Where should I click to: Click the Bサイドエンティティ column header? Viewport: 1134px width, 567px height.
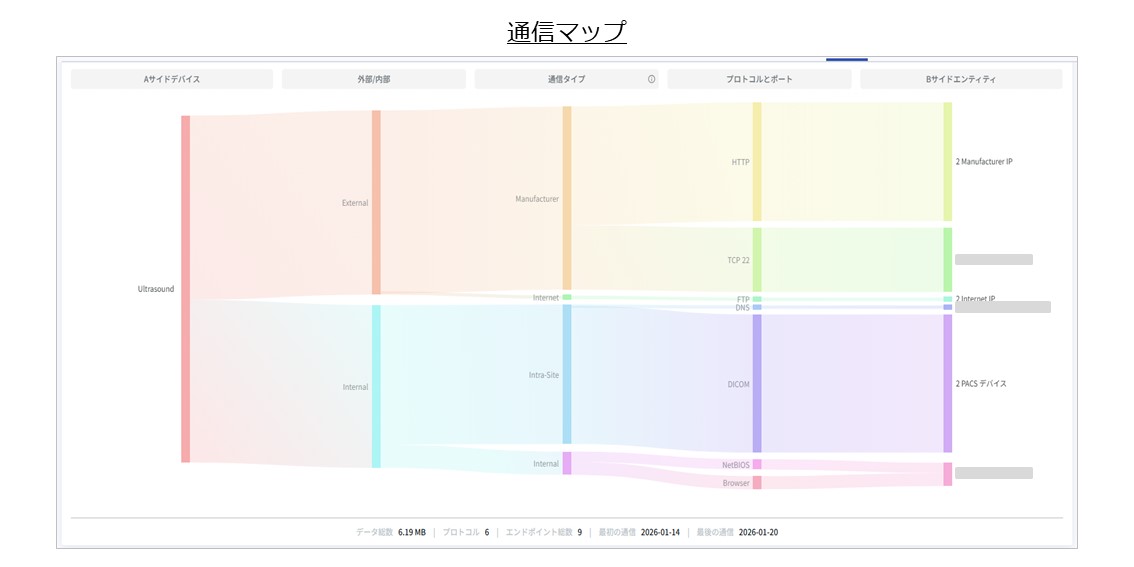[960, 79]
